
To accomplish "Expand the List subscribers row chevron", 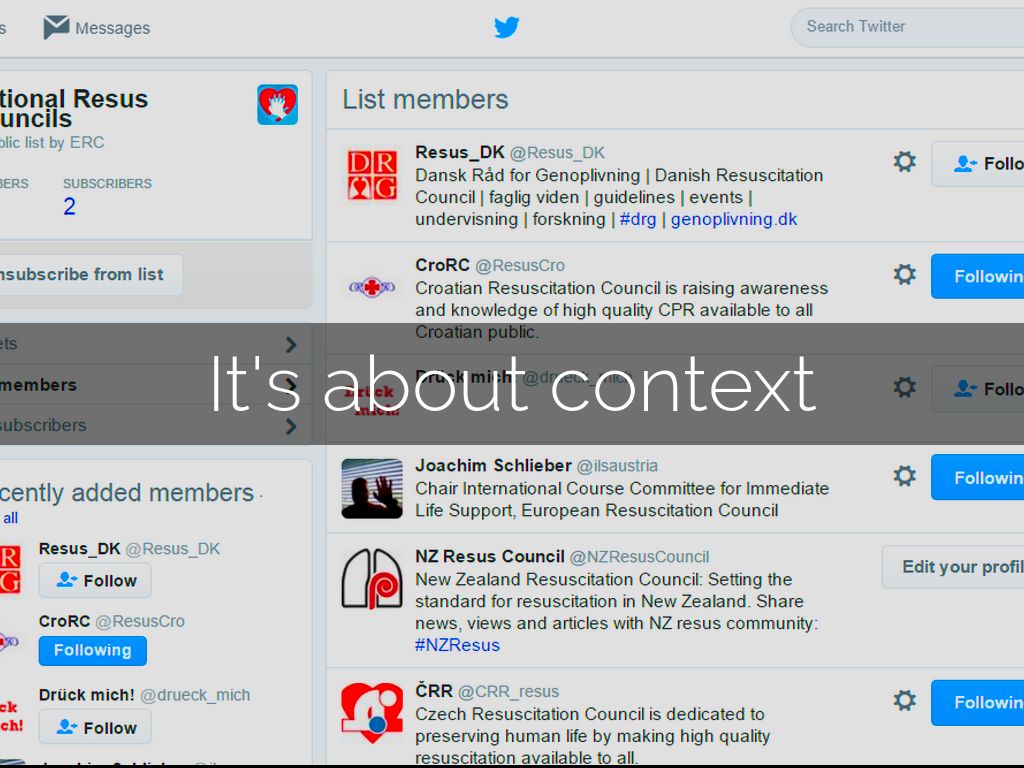I will pyautogui.click(x=291, y=426).
